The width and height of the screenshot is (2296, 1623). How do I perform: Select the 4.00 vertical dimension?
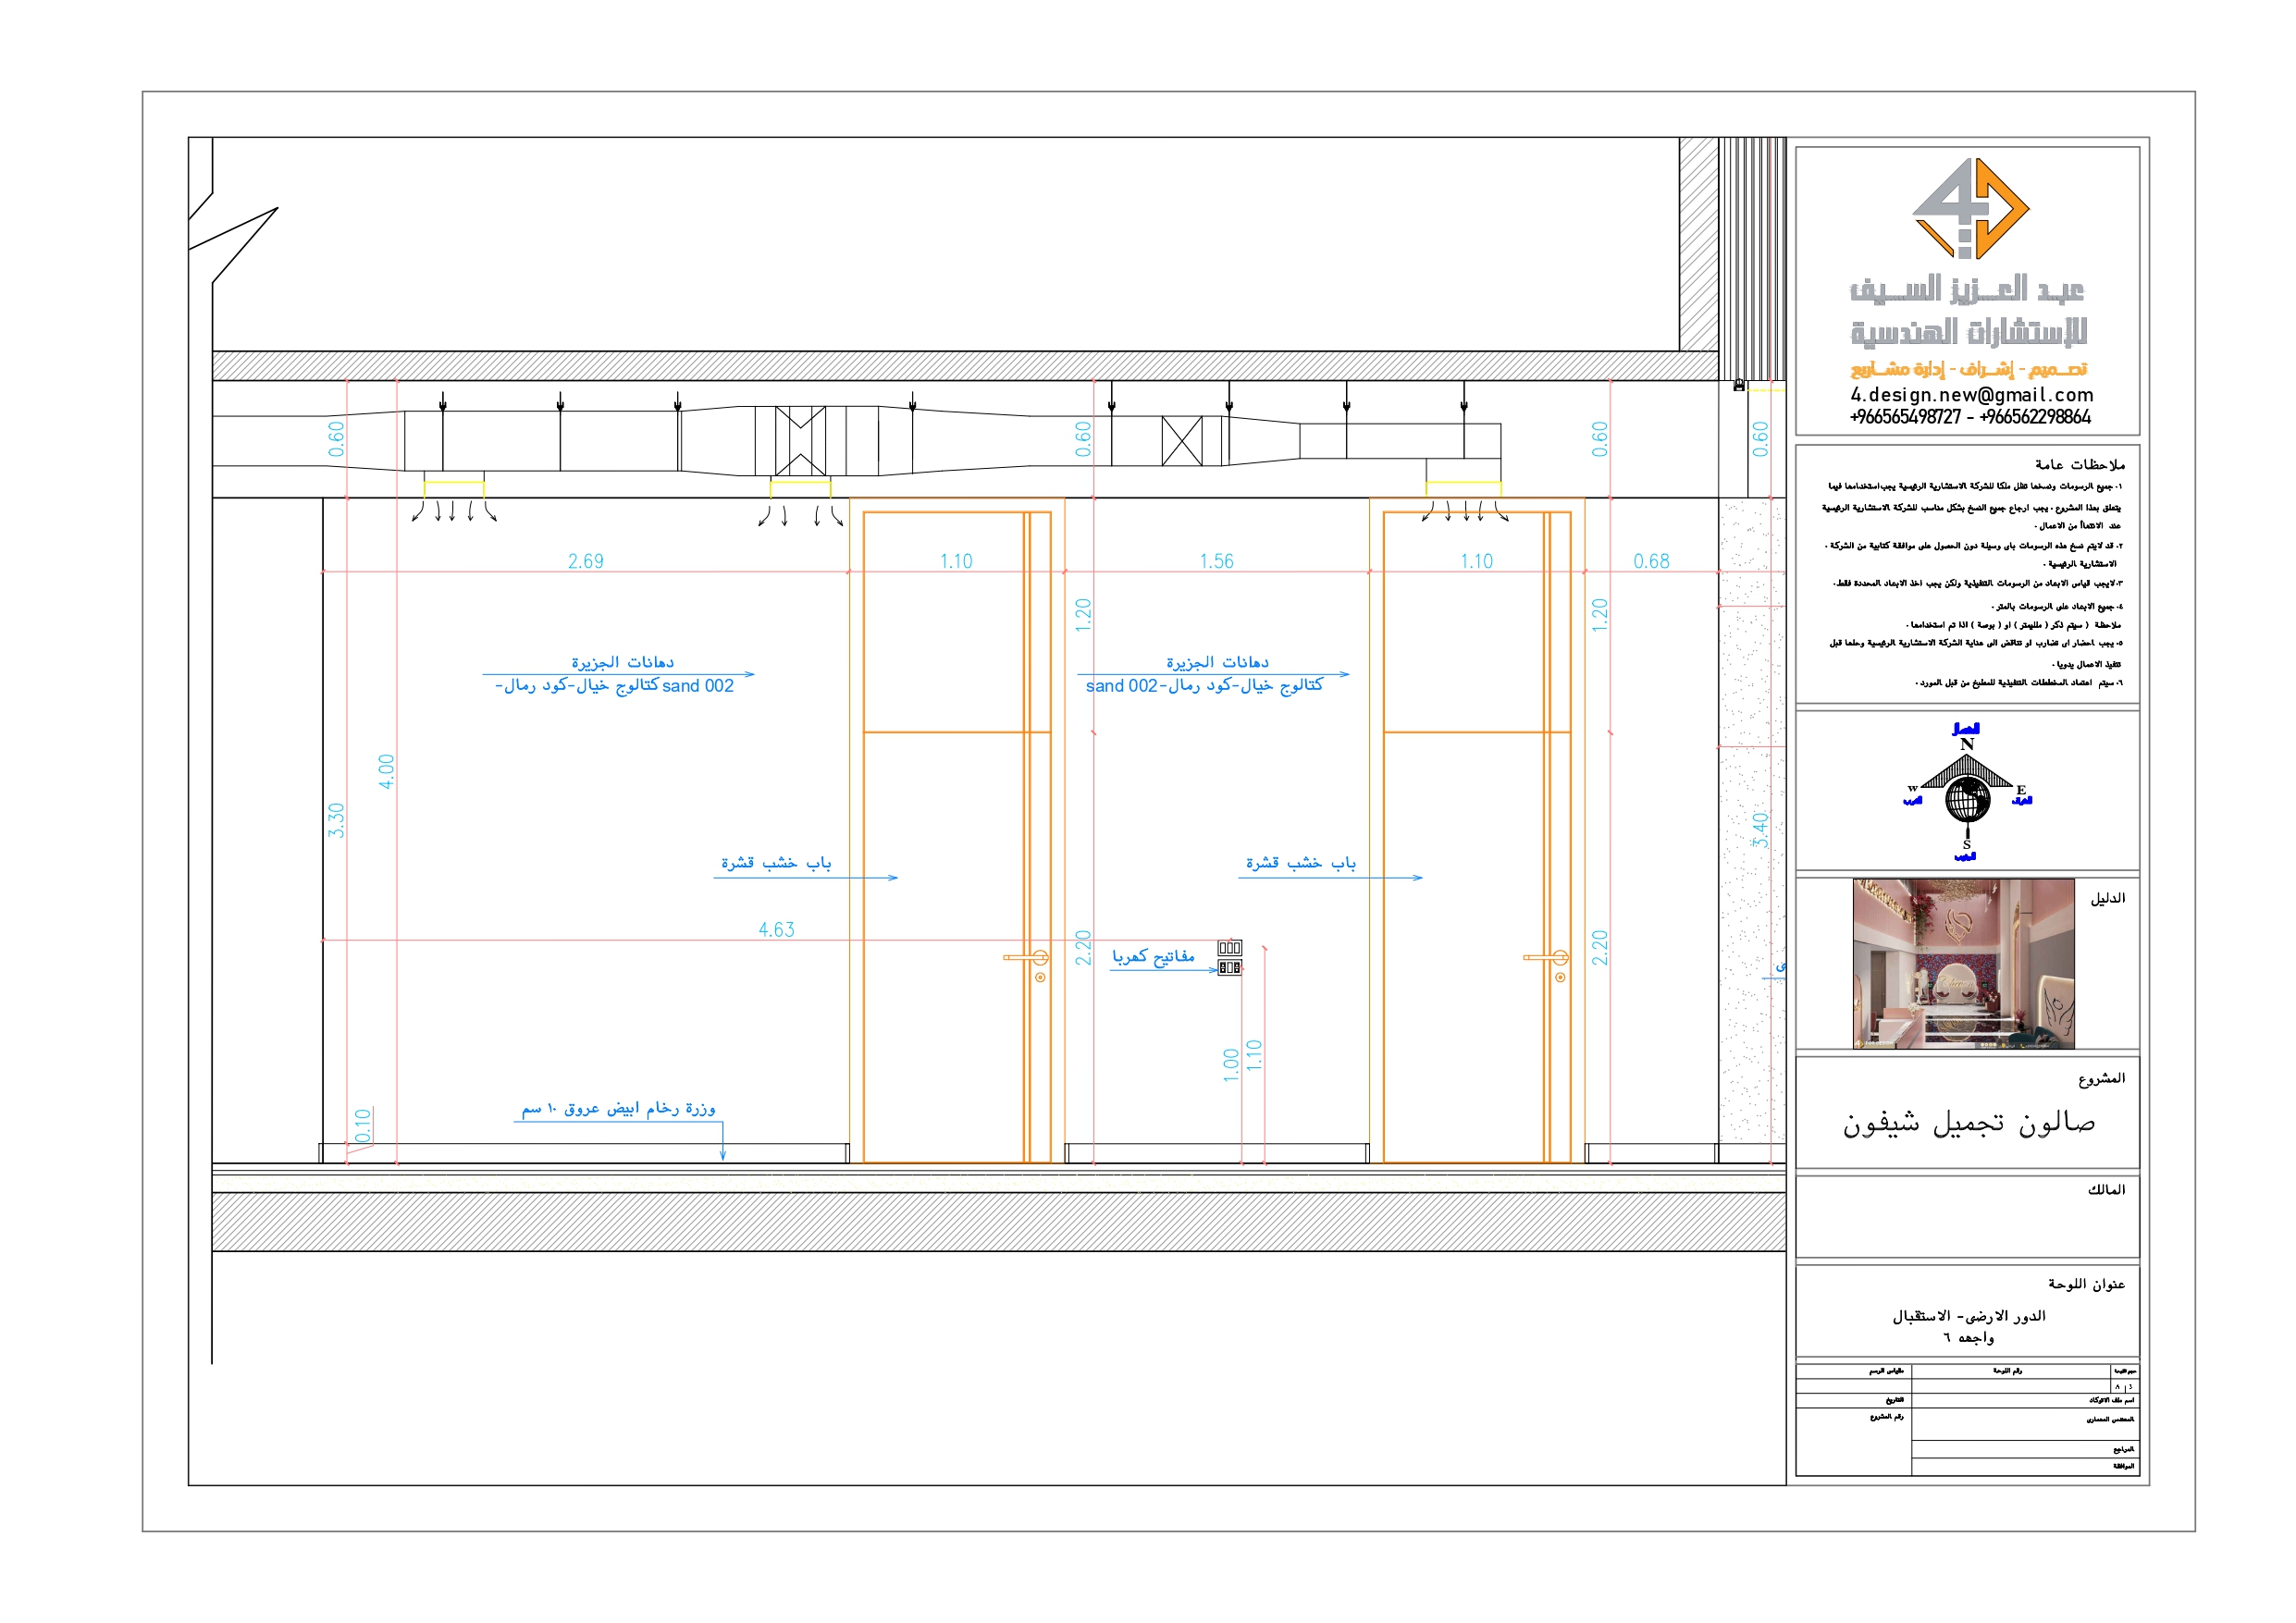(387, 771)
